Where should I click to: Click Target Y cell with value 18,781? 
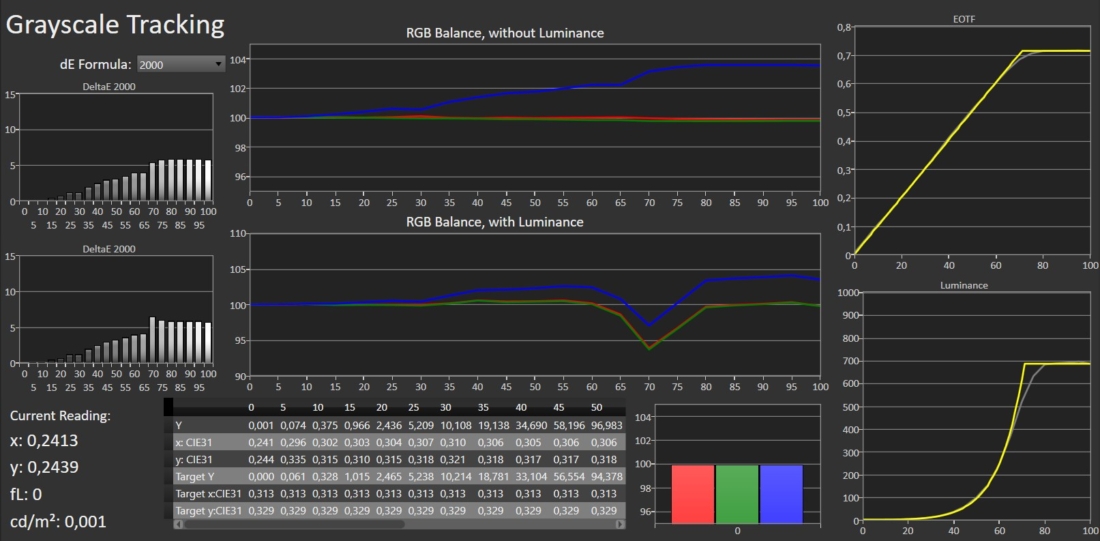click(495, 477)
